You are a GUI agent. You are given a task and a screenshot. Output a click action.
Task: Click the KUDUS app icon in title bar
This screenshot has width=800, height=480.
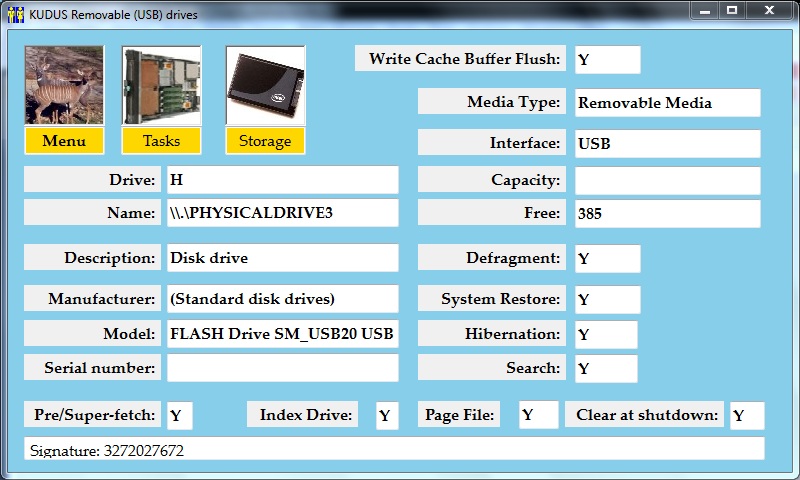tap(15, 14)
